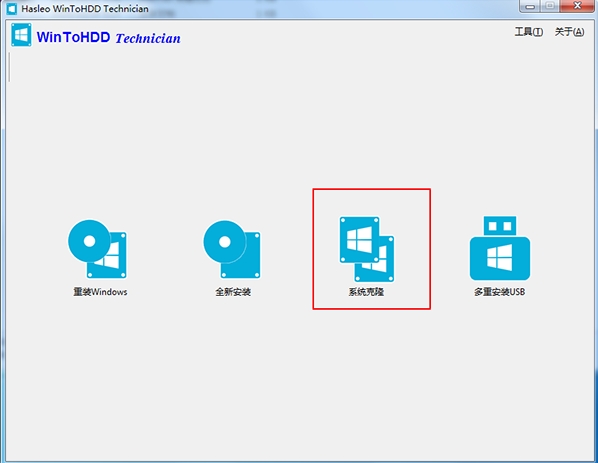Minimize the WinToHDD window
Screen dimensions: 598x463
(x=530, y=6)
